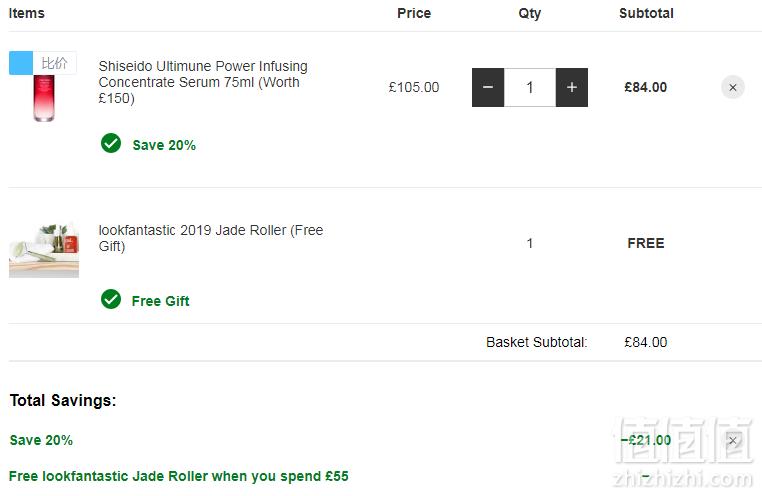
Task: Click green checkmark beside Save 20%
Action: pos(111,143)
